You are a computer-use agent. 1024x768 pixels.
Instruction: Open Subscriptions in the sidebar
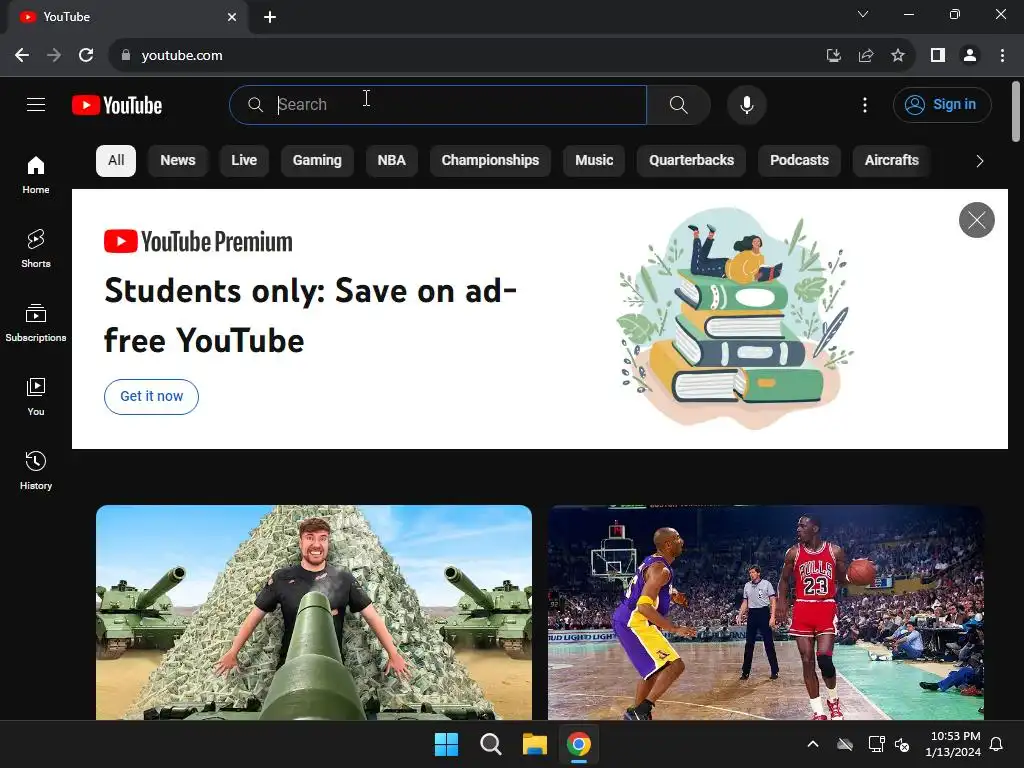36,323
